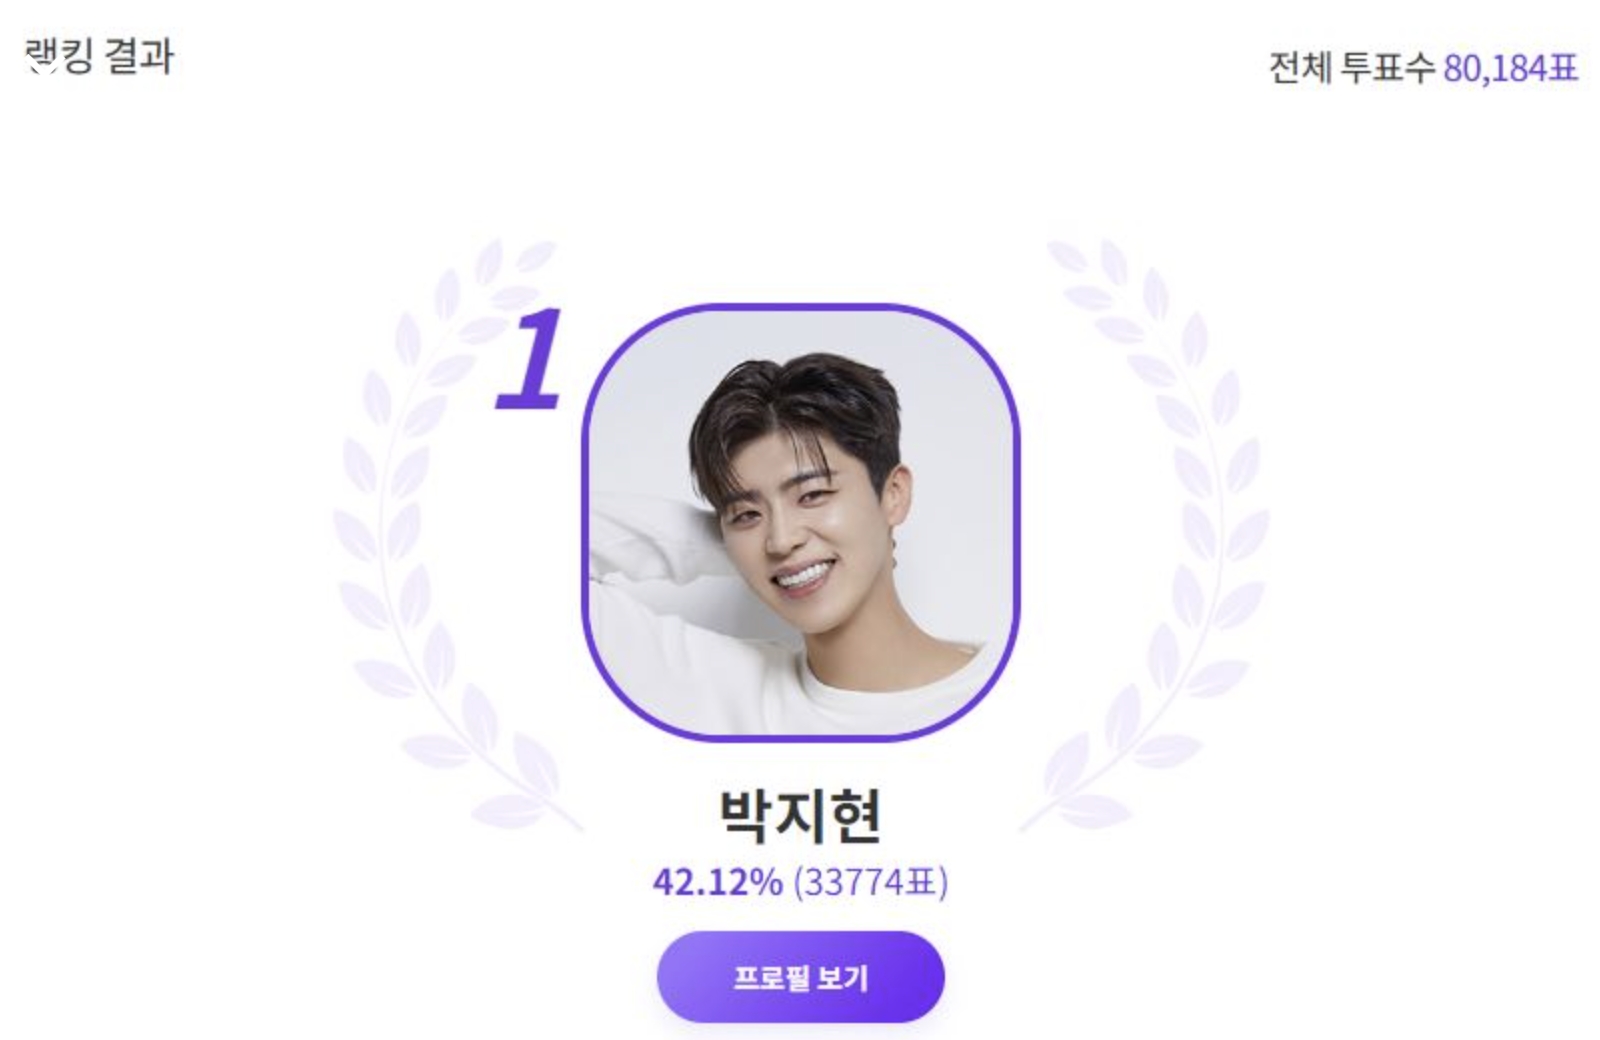Click the (33774표) vote count text

(x=870, y=882)
